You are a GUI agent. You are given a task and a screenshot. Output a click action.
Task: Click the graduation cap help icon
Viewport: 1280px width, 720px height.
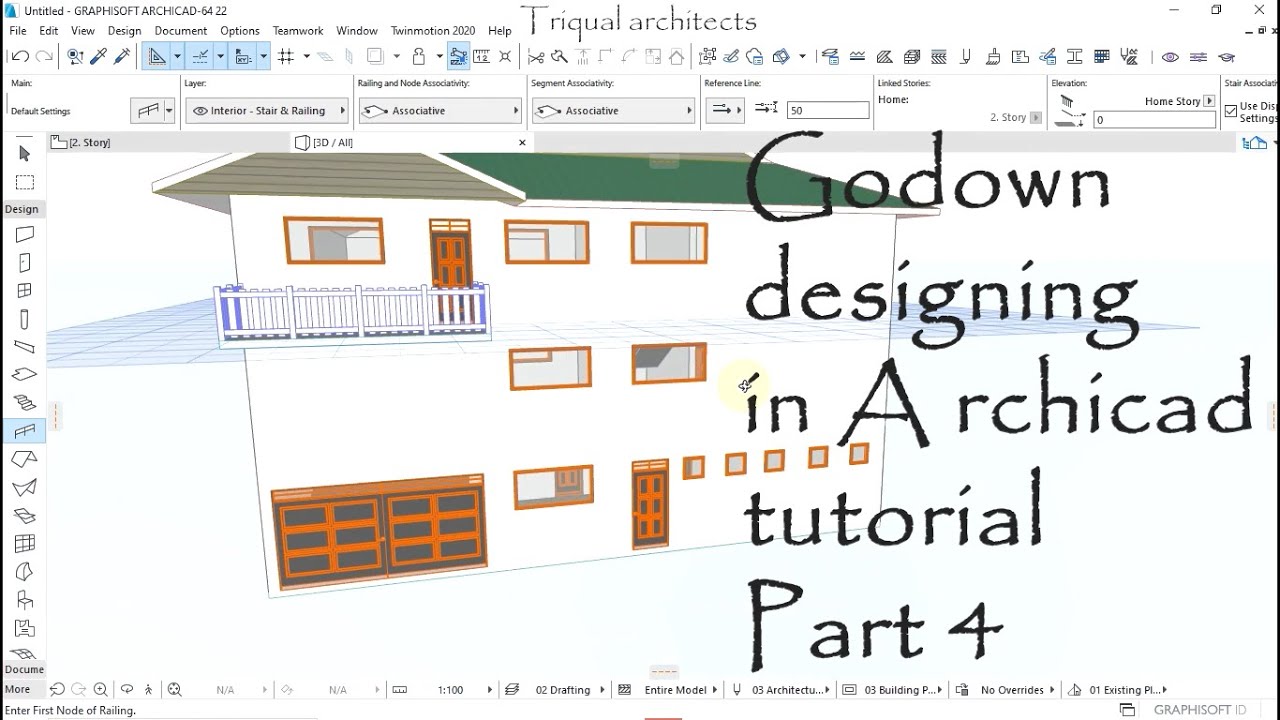1227,57
